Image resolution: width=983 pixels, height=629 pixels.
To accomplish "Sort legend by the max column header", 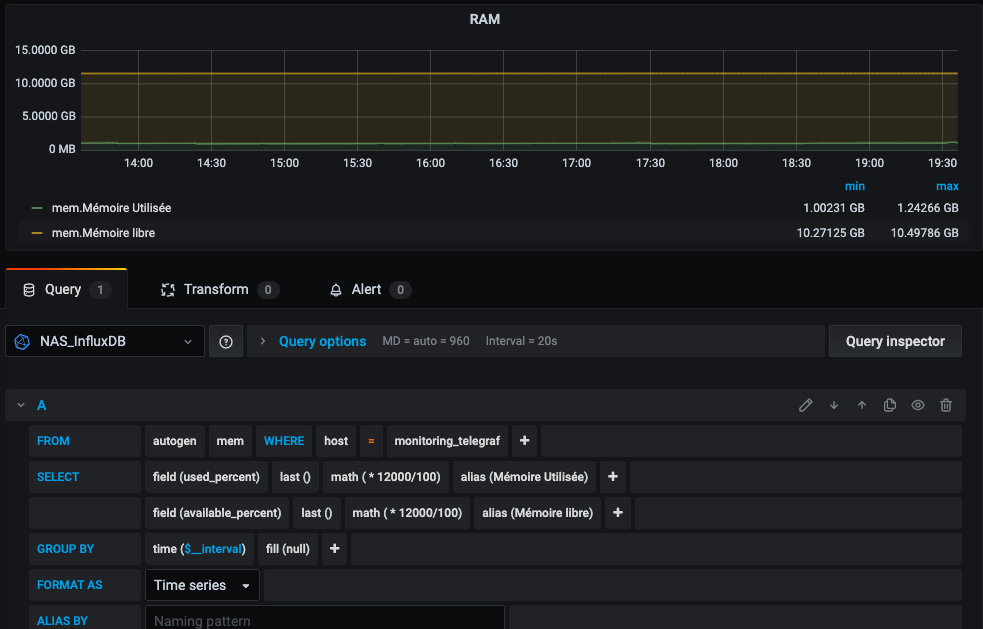I will pos(946,186).
